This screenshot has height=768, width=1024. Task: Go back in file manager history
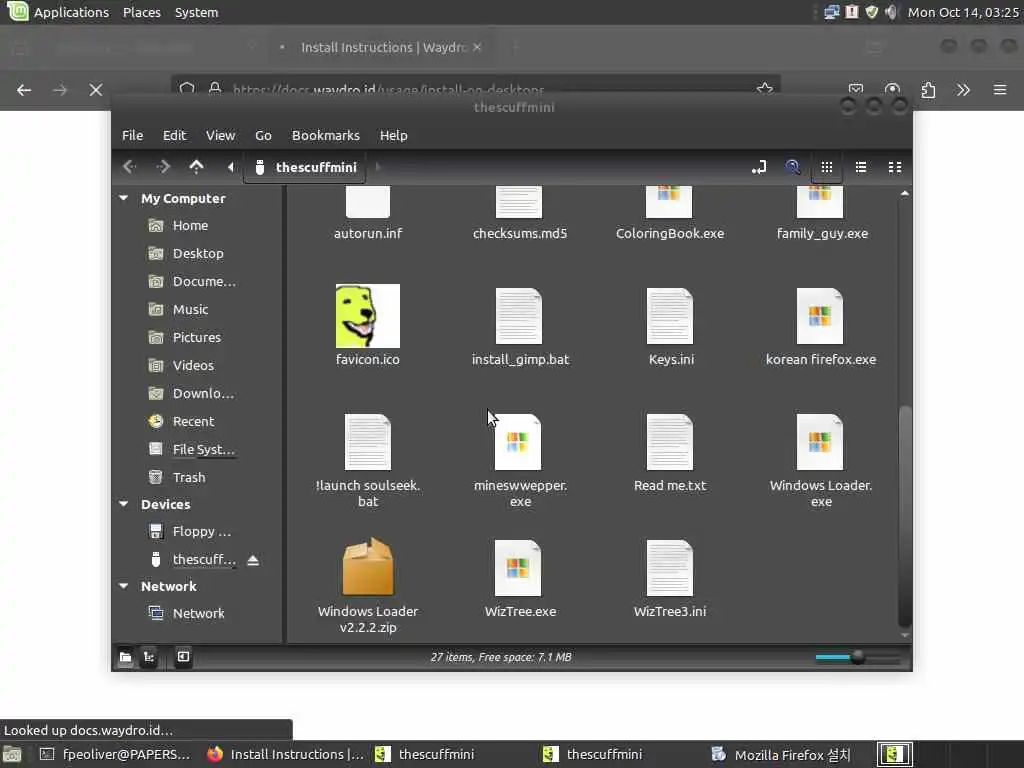129,167
